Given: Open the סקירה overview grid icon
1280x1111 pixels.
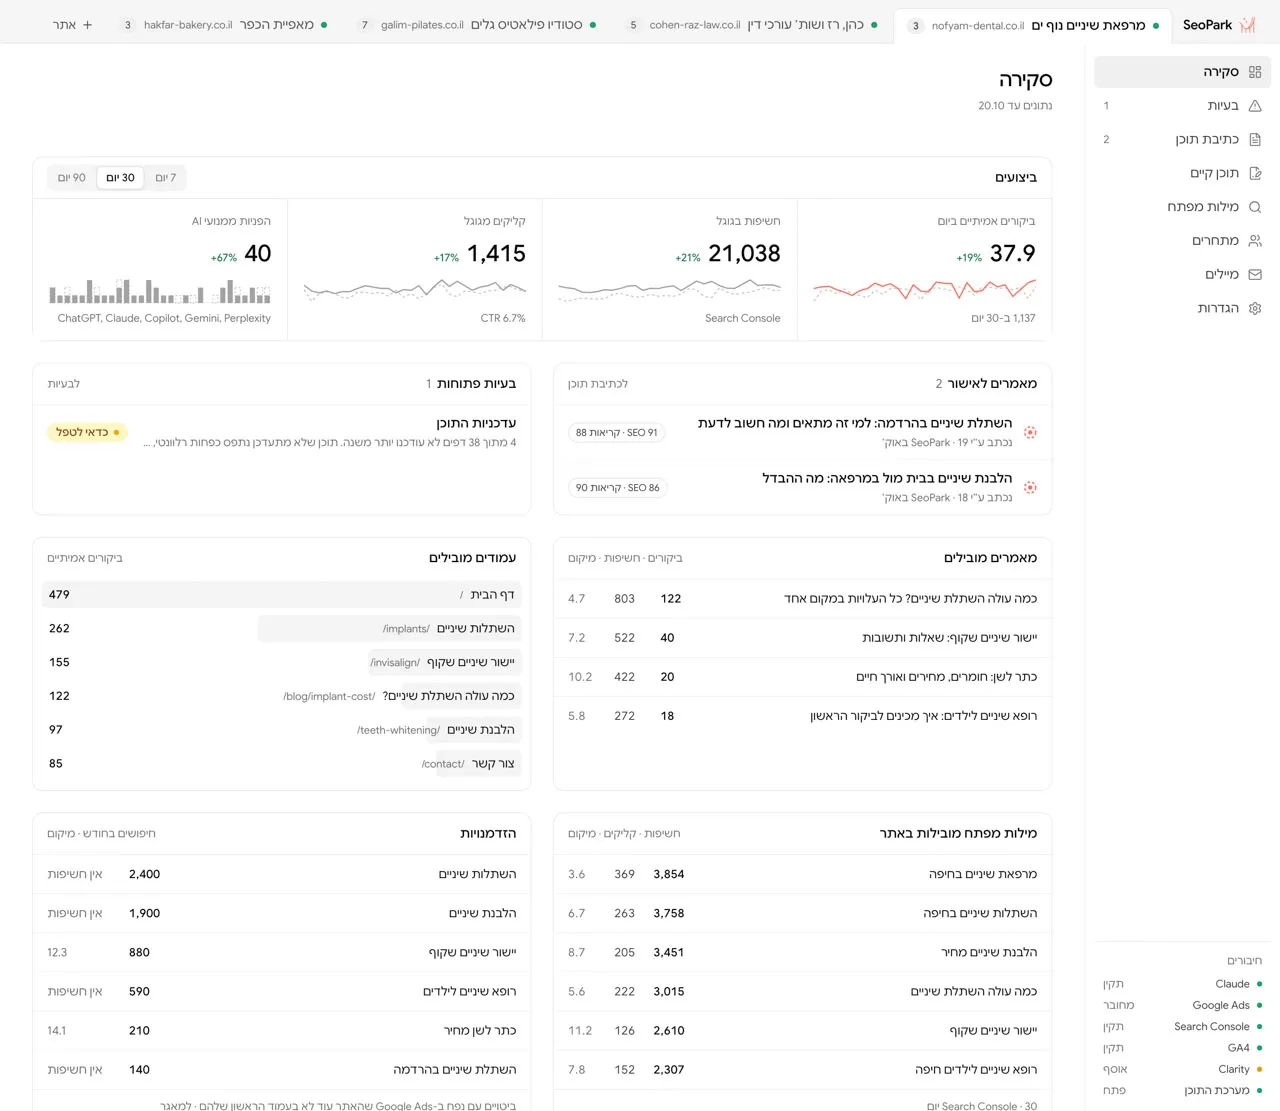Looking at the screenshot, I should pyautogui.click(x=1255, y=72).
